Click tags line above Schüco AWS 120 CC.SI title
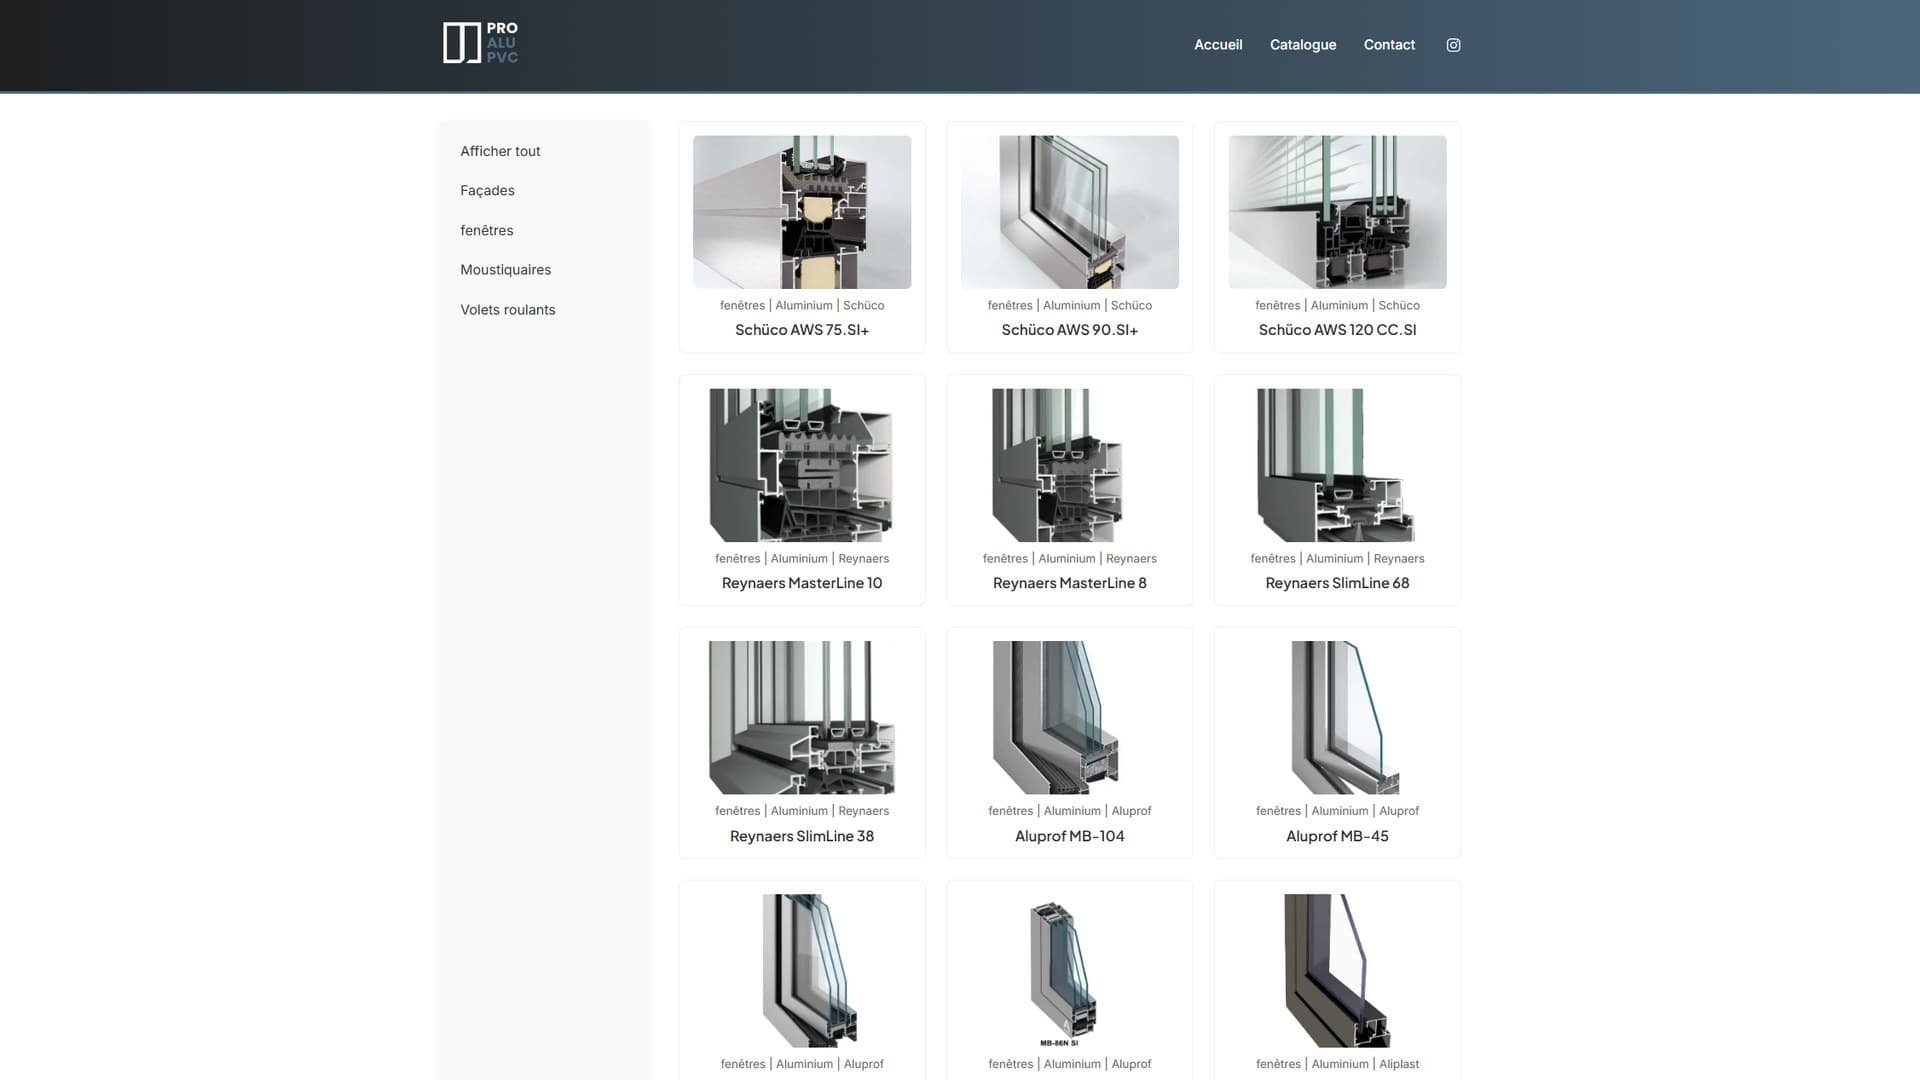Viewport: 1920px width, 1080px height. (x=1337, y=306)
